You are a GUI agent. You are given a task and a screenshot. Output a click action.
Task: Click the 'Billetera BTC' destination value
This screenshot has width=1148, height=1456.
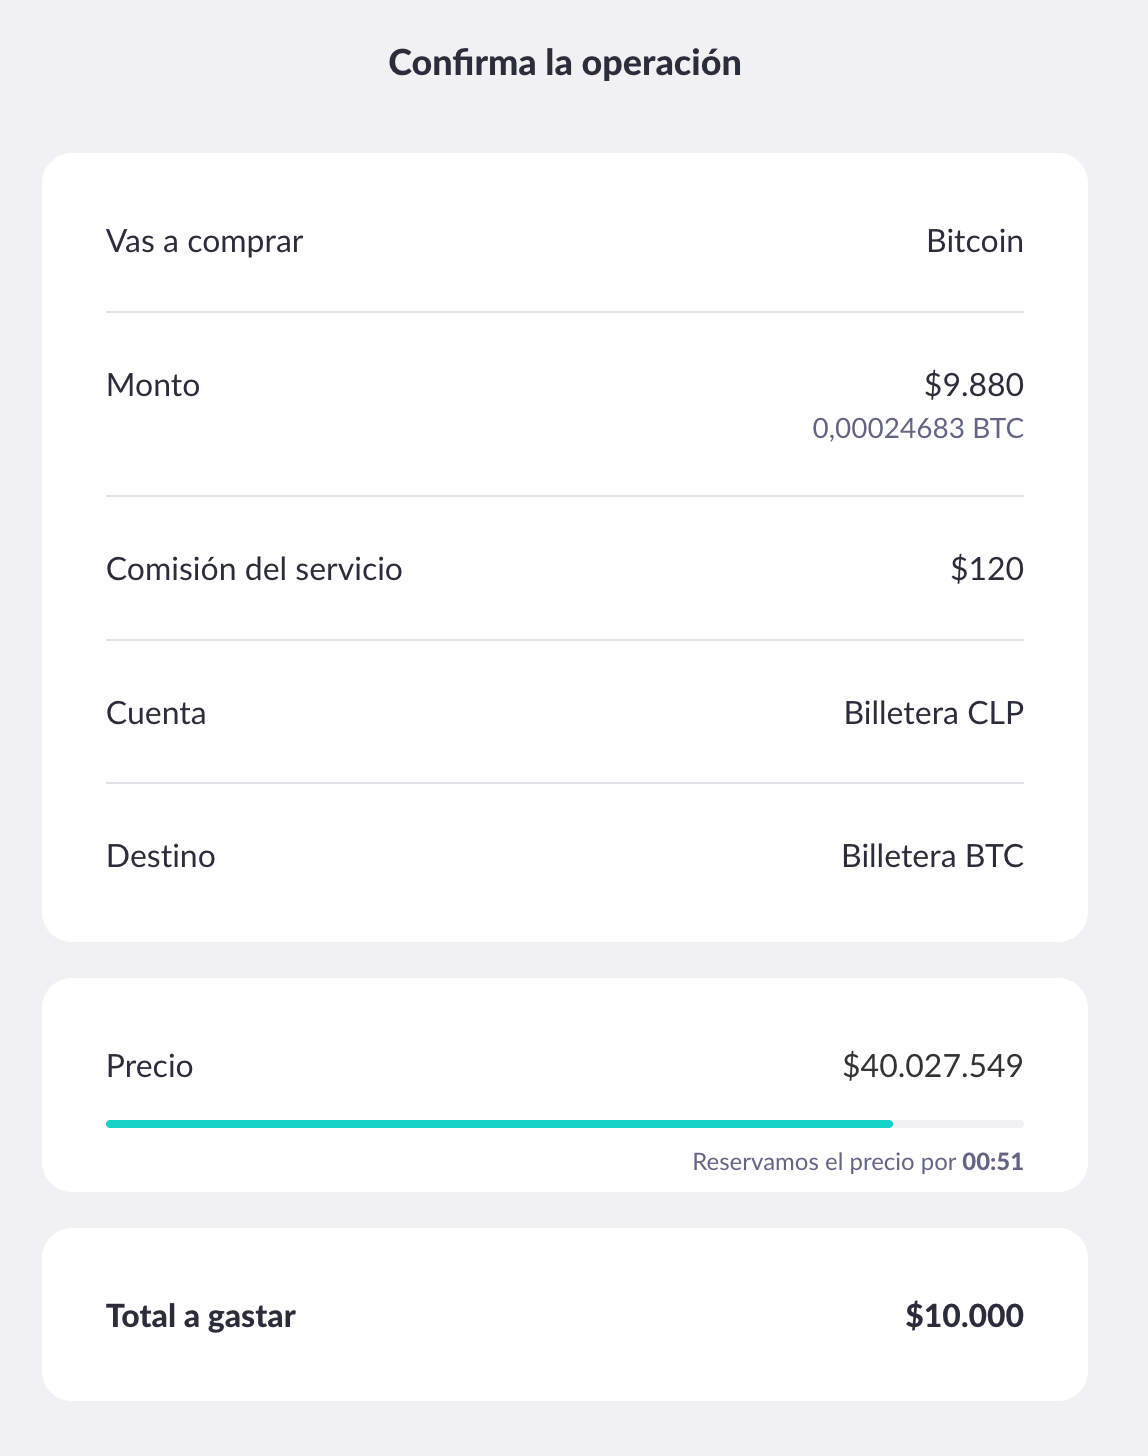click(933, 856)
